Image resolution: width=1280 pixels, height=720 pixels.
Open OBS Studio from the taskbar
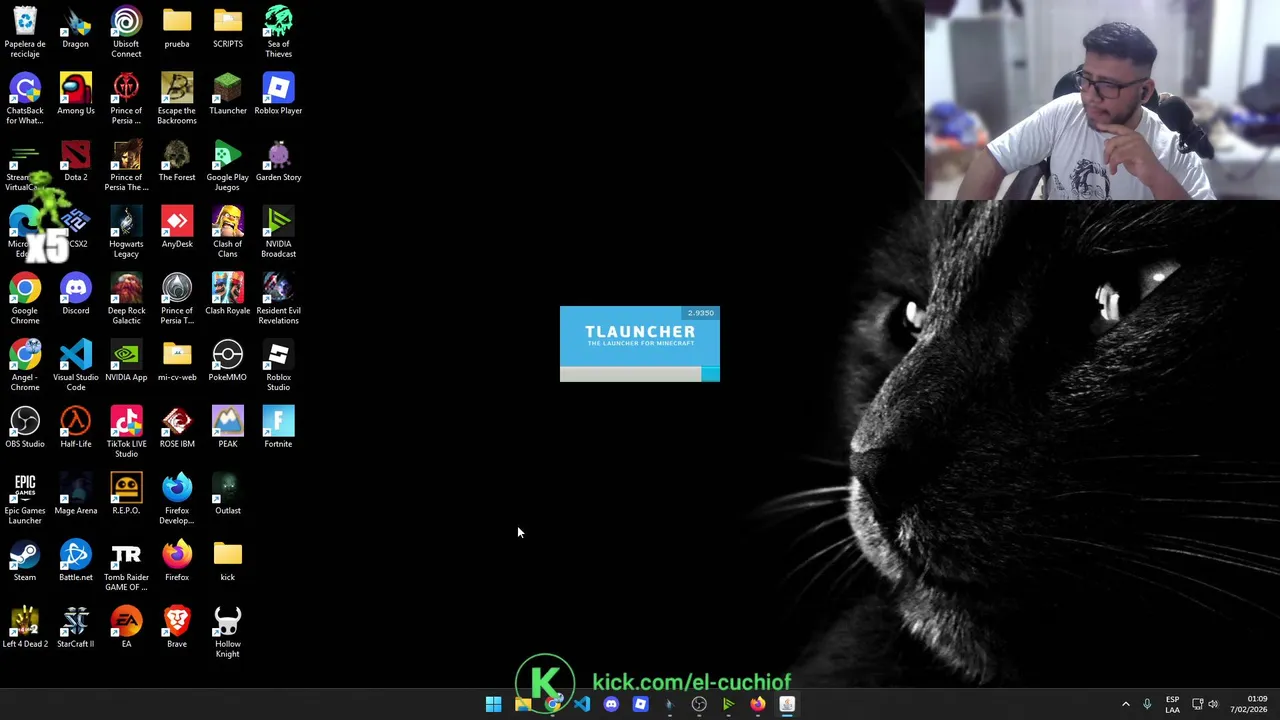pos(699,704)
